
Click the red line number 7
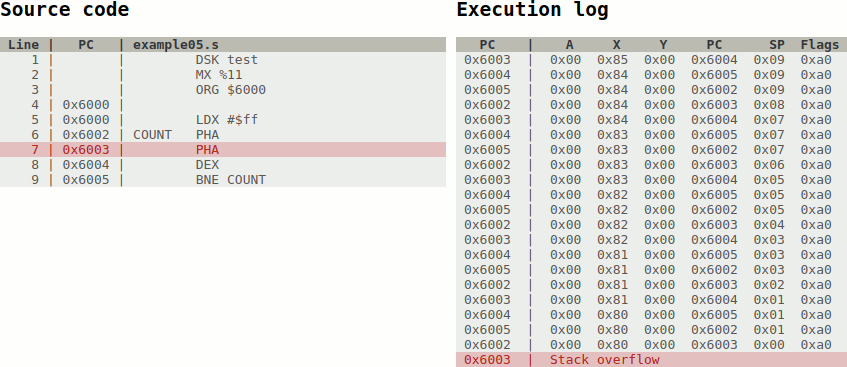coord(35,150)
